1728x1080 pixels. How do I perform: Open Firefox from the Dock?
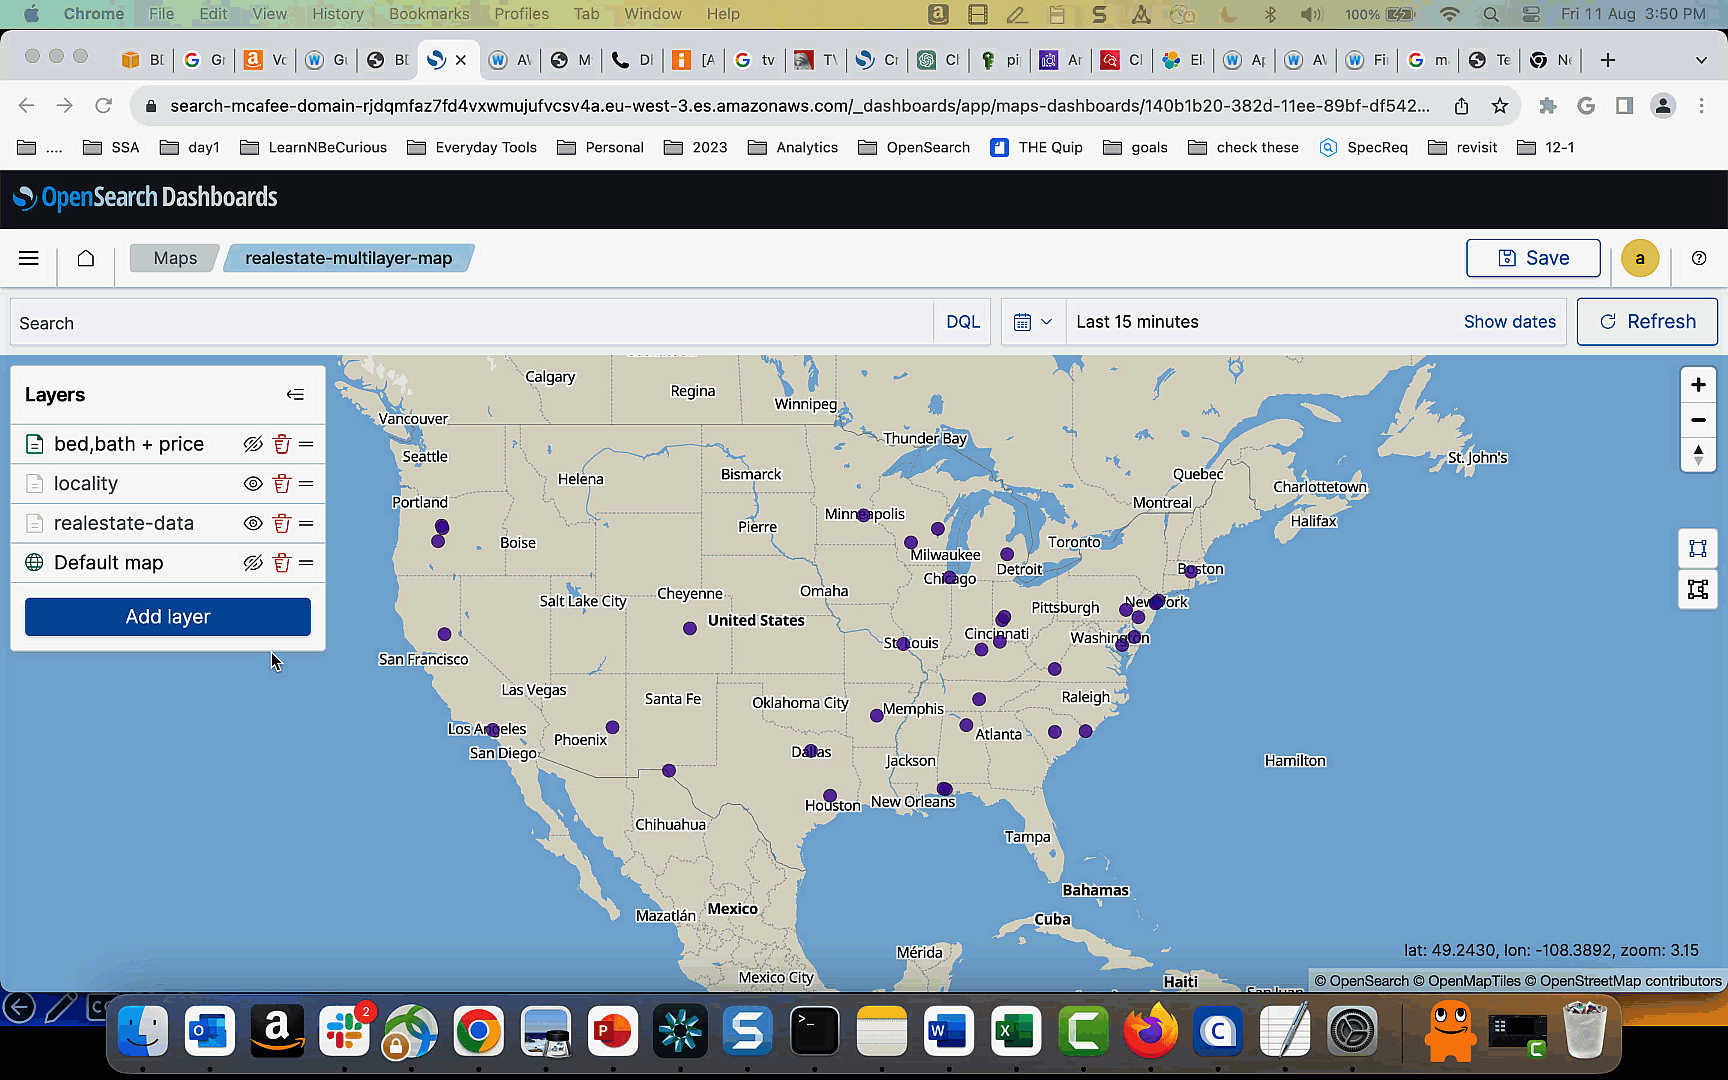1150,1031
